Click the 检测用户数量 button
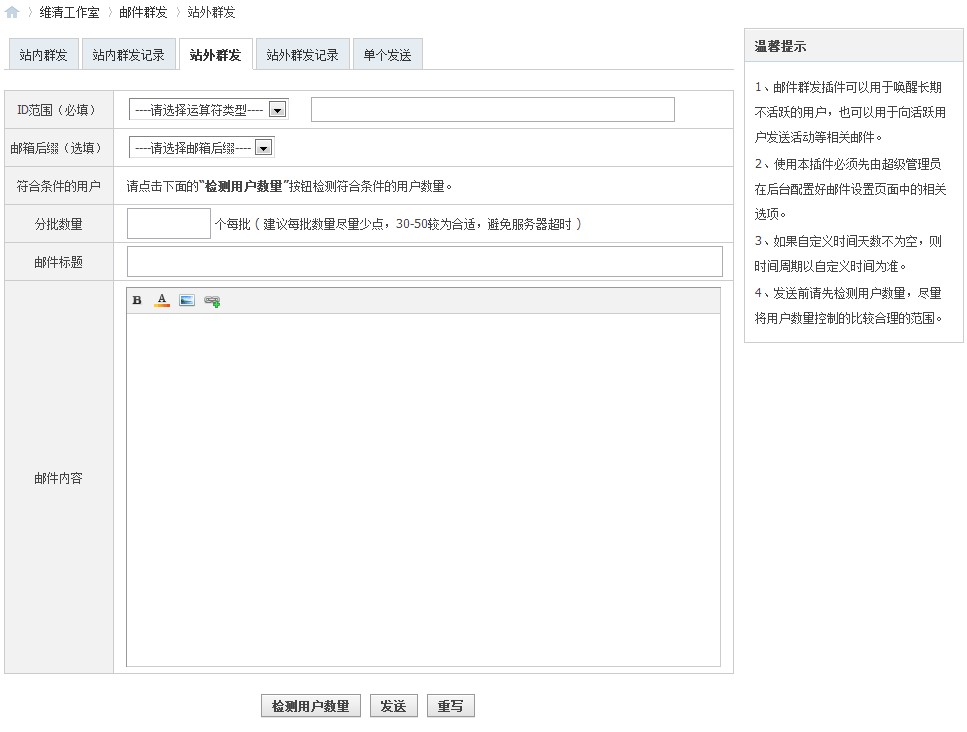This screenshot has width=967, height=732. tap(311, 706)
